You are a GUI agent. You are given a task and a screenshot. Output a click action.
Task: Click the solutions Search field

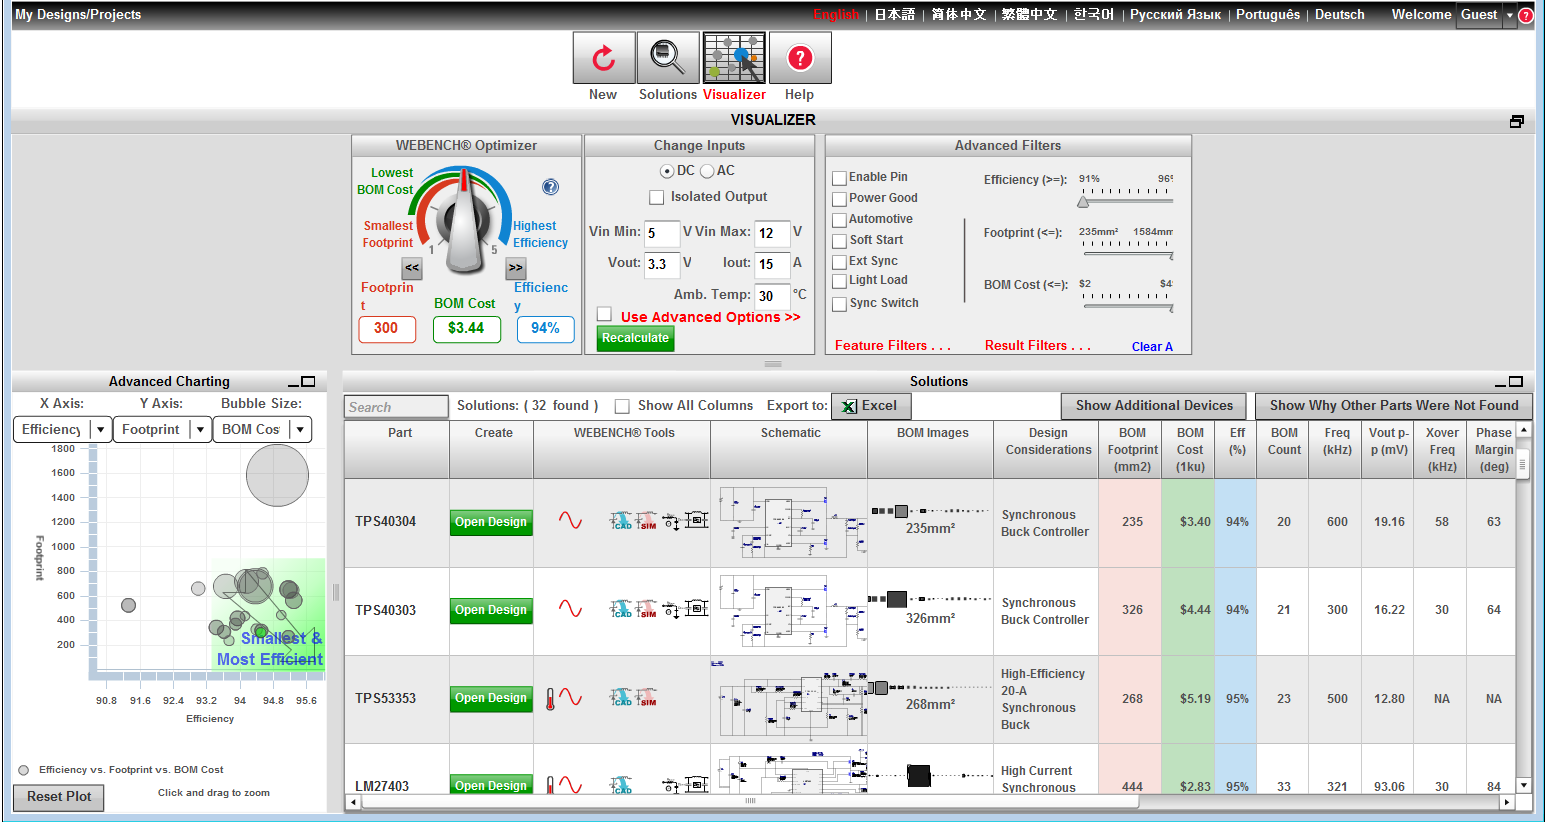click(x=397, y=407)
